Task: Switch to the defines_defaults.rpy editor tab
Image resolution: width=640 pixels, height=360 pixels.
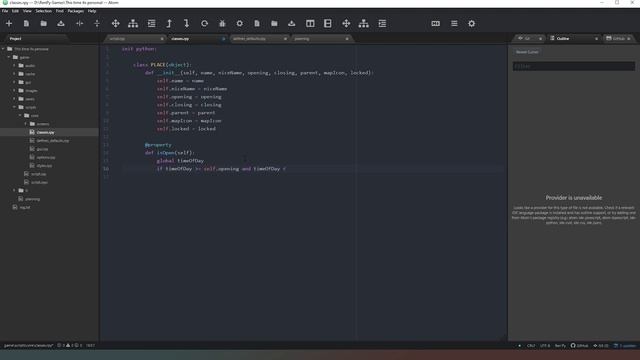Action: coord(259,39)
